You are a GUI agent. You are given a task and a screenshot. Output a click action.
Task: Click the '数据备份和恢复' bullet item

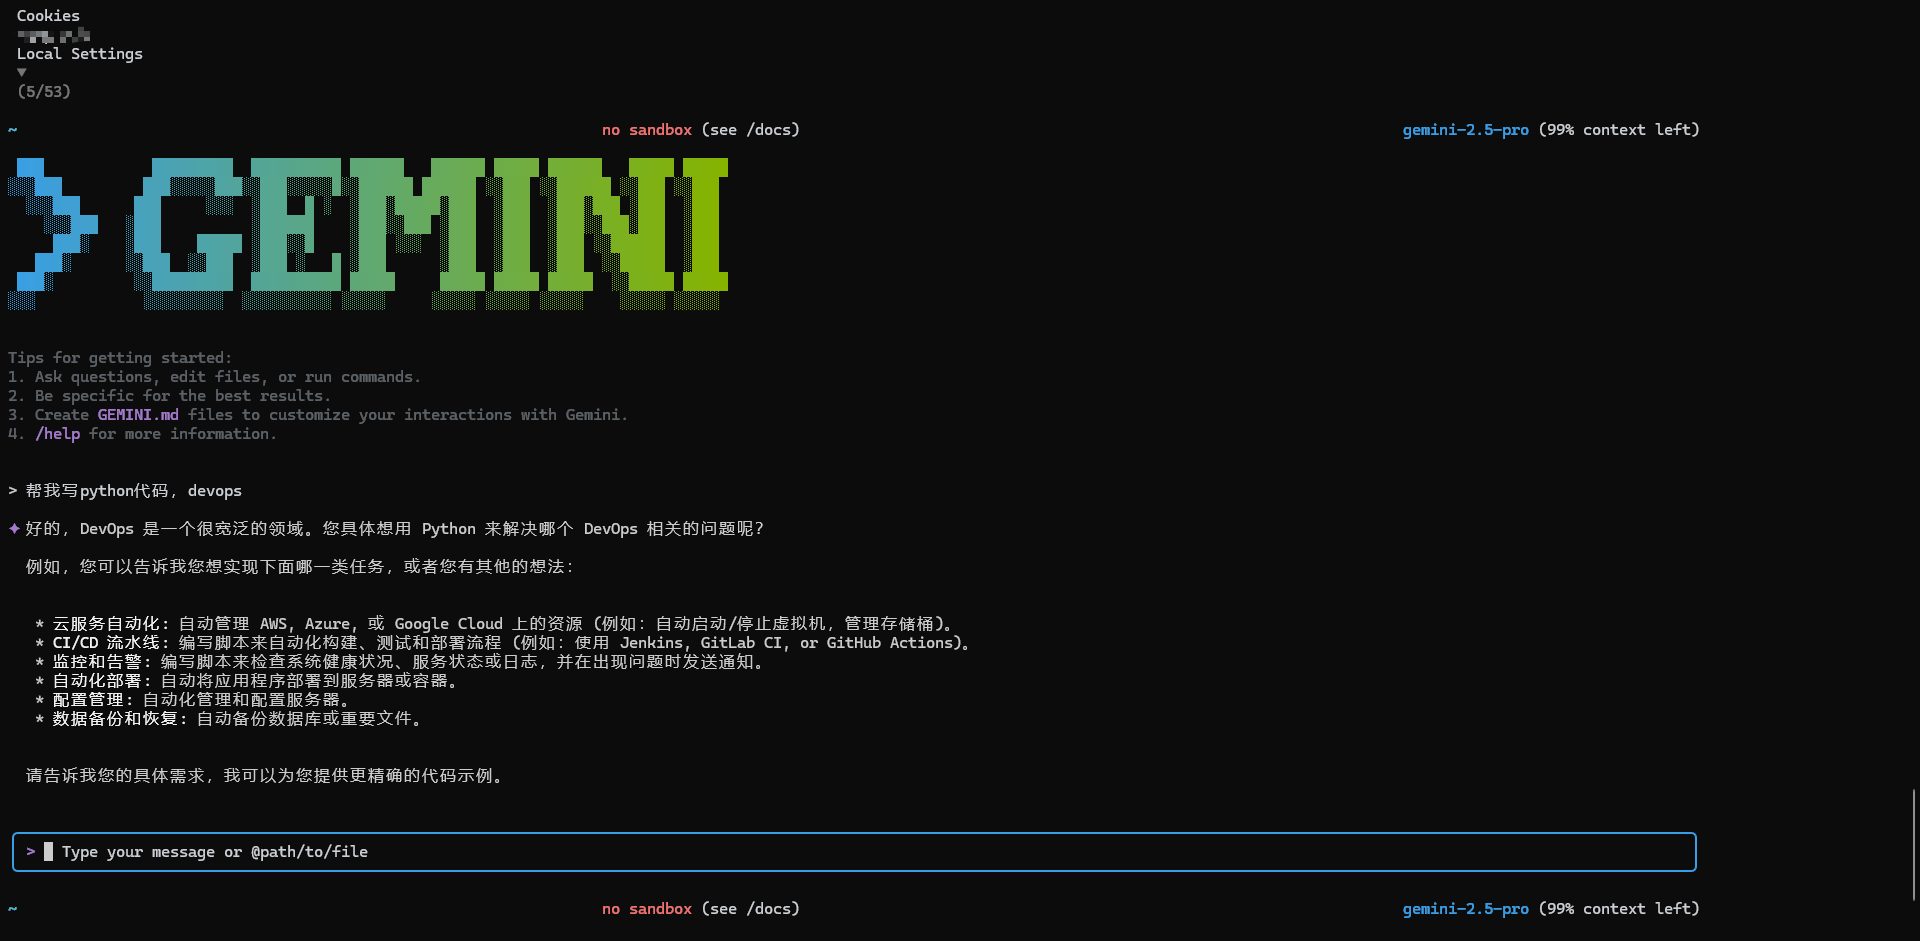click(231, 719)
